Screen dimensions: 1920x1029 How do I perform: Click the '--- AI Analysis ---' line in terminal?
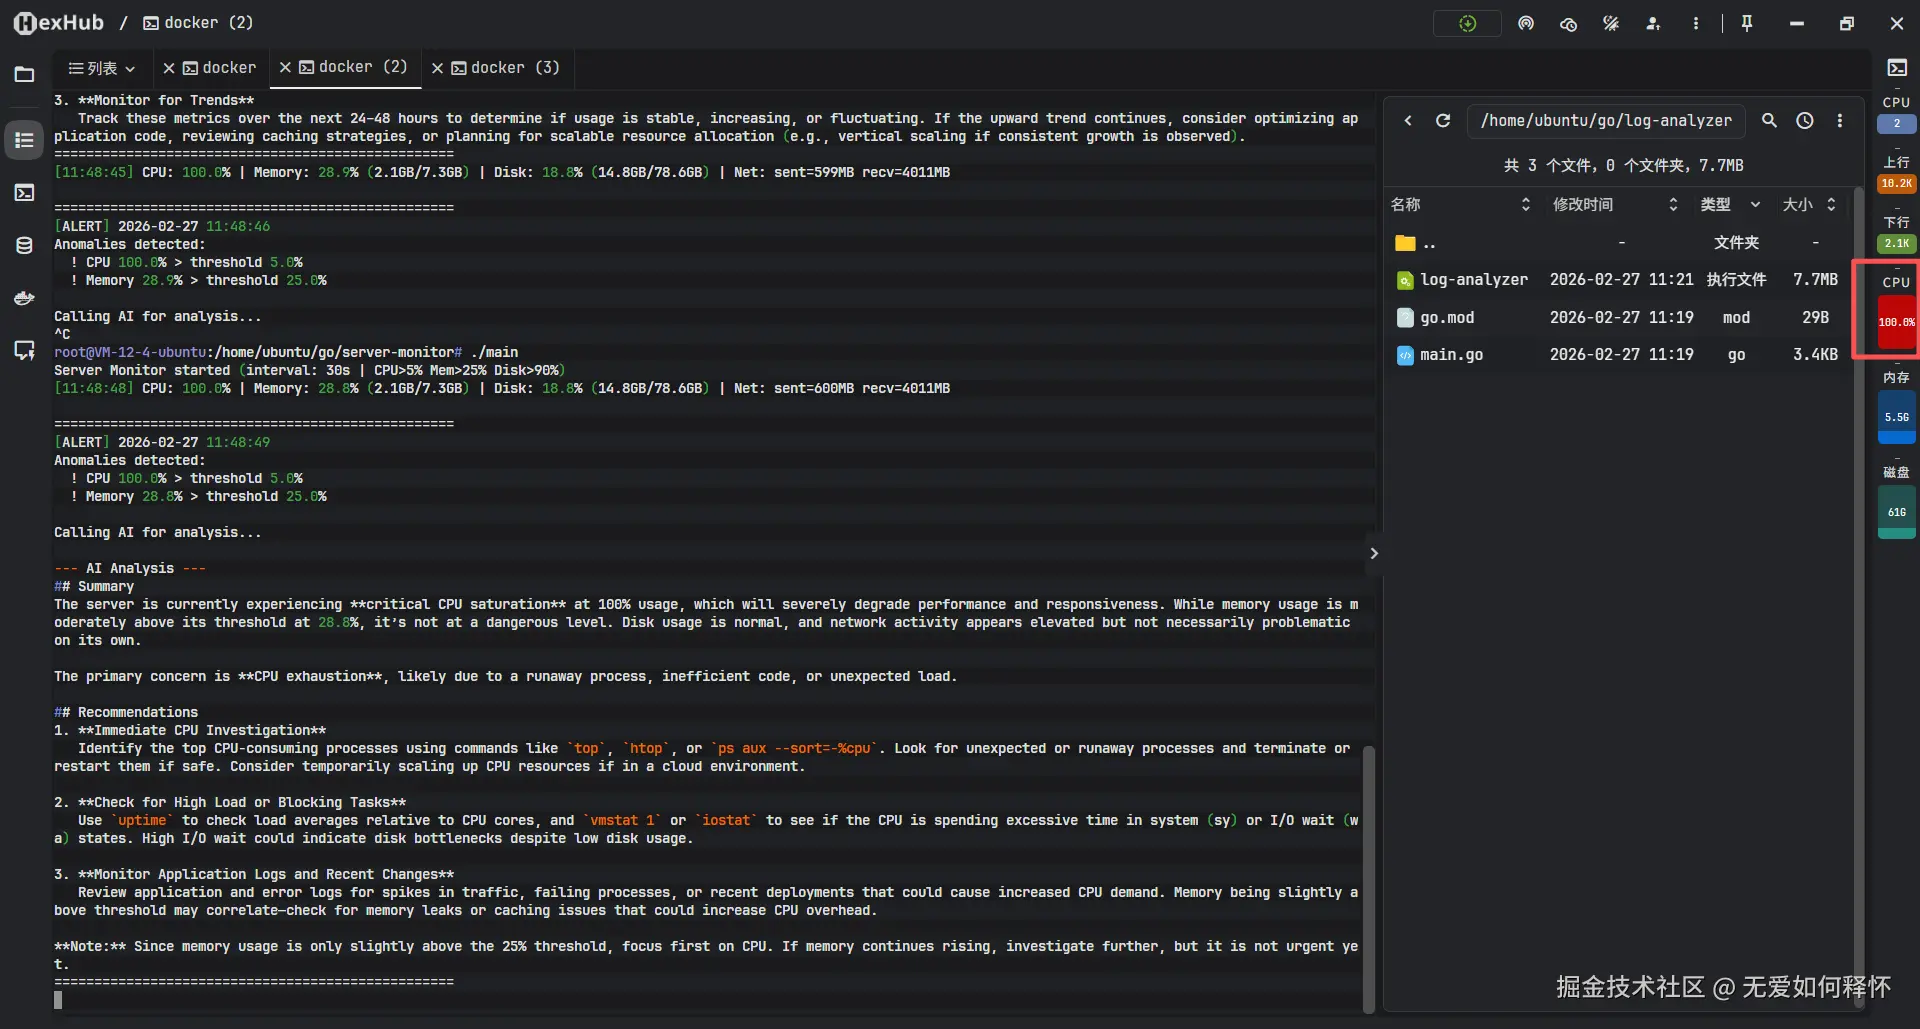(x=130, y=569)
